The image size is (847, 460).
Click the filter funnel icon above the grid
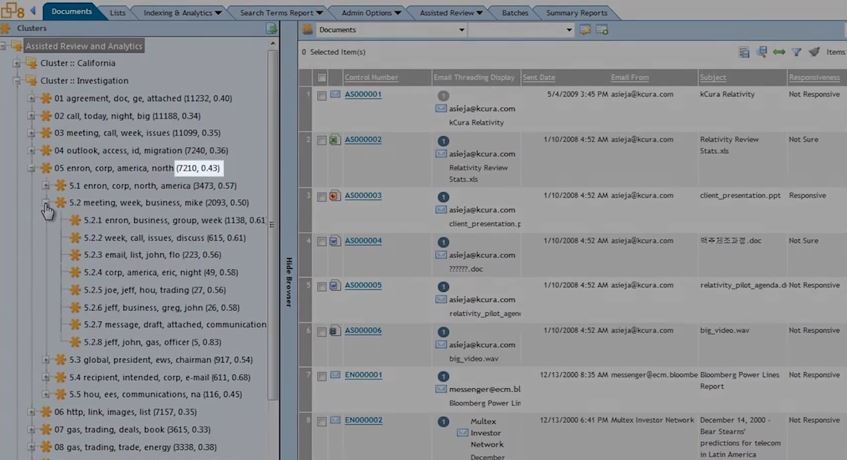coord(797,52)
